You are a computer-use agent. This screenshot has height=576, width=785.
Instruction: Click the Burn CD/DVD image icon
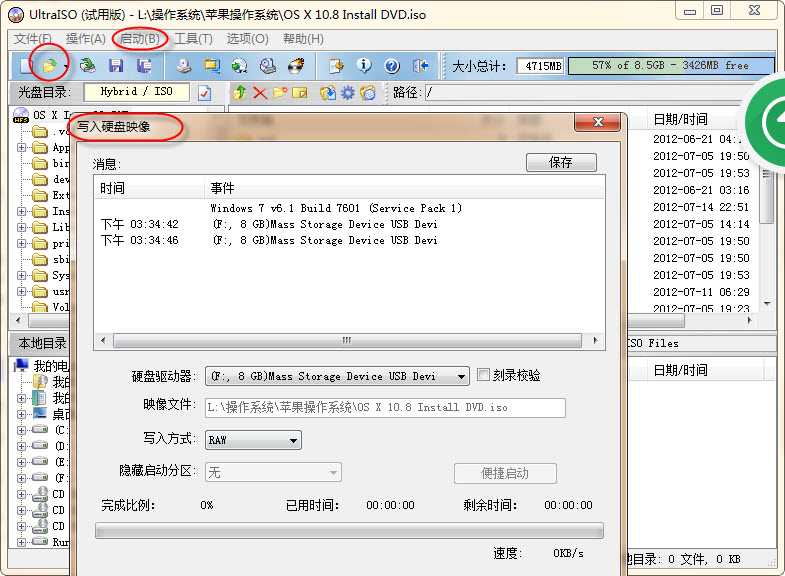pos(296,66)
